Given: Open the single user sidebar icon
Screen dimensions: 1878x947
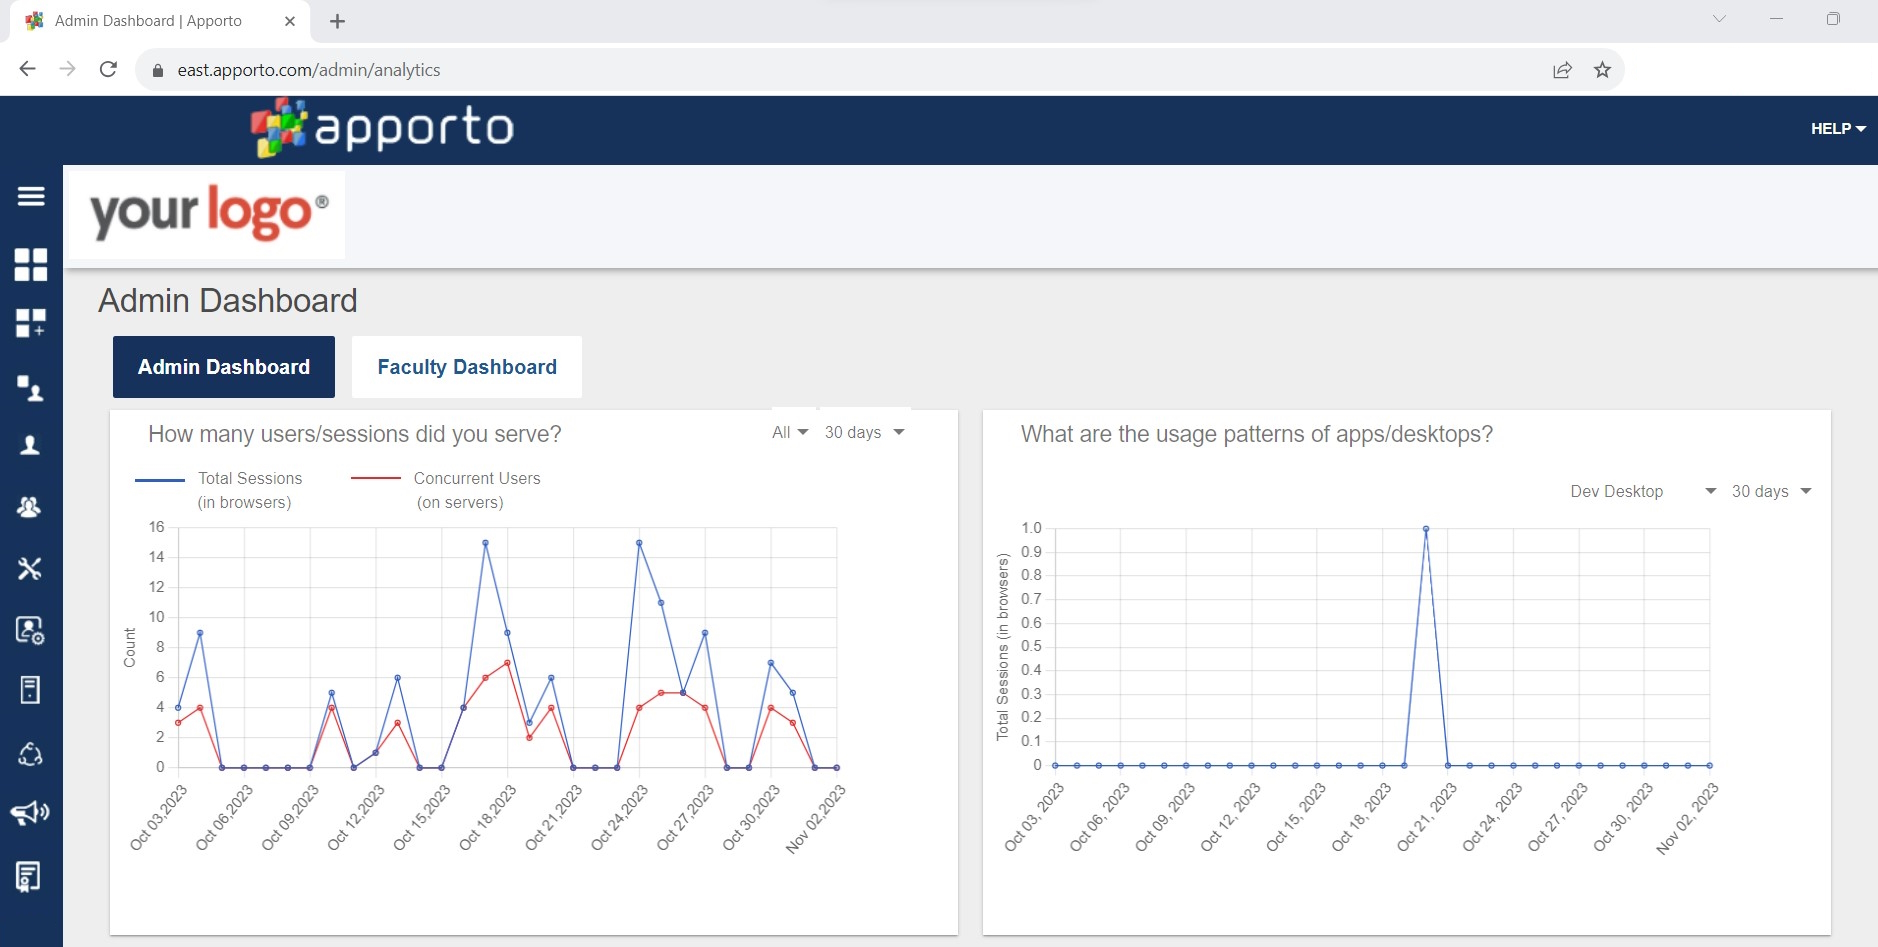Looking at the screenshot, I should tap(31, 446).
